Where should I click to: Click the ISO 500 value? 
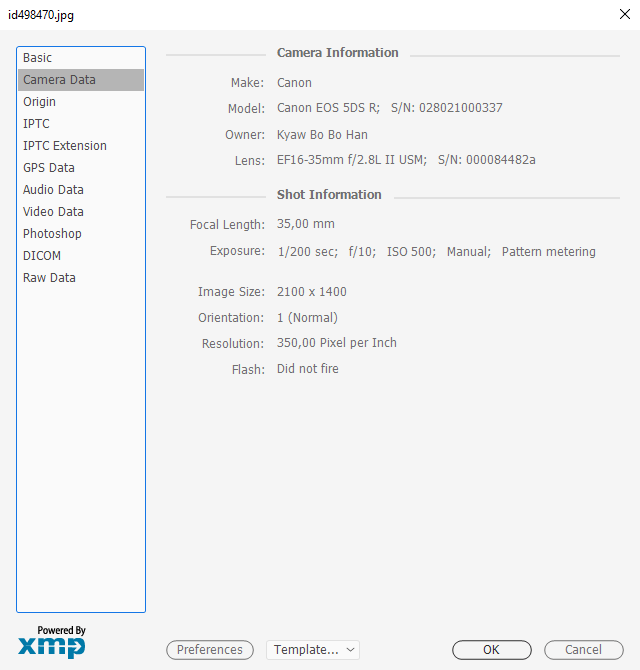(411, 252)
